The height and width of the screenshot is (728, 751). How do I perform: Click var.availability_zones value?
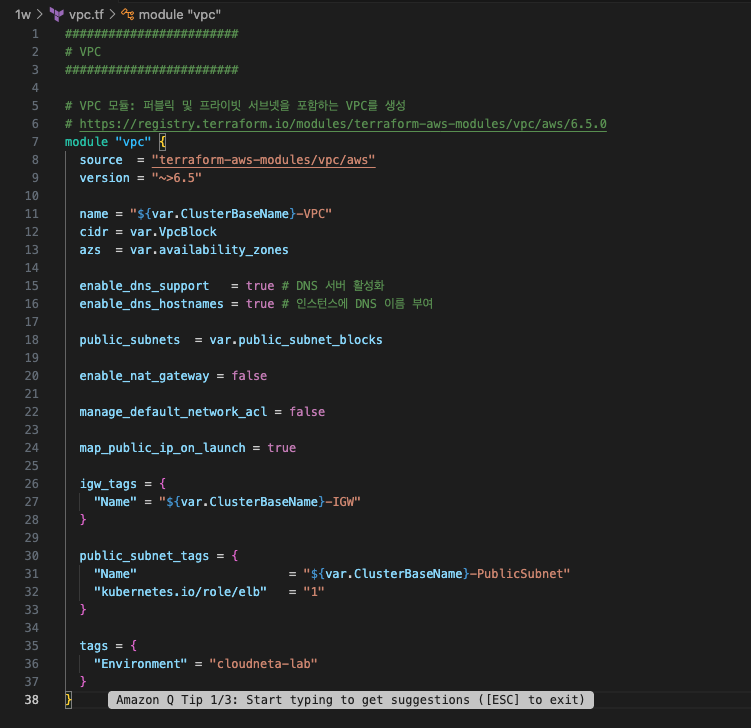point(209,250)
